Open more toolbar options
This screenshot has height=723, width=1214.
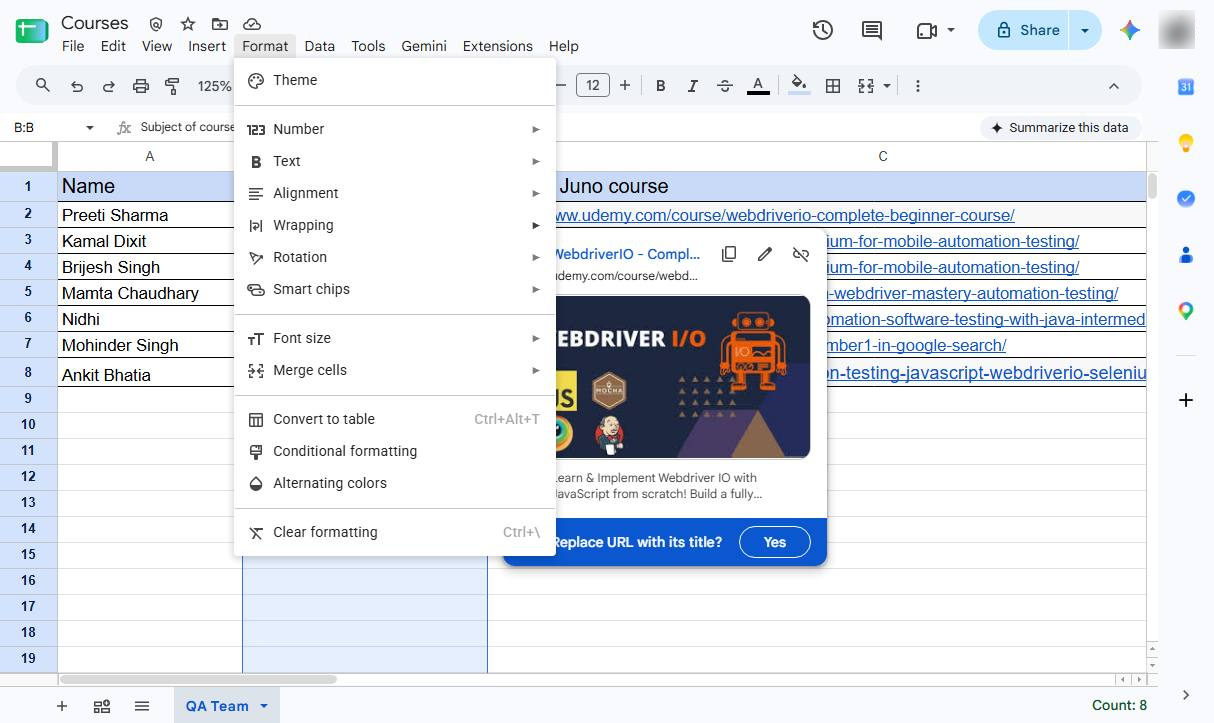918,86
